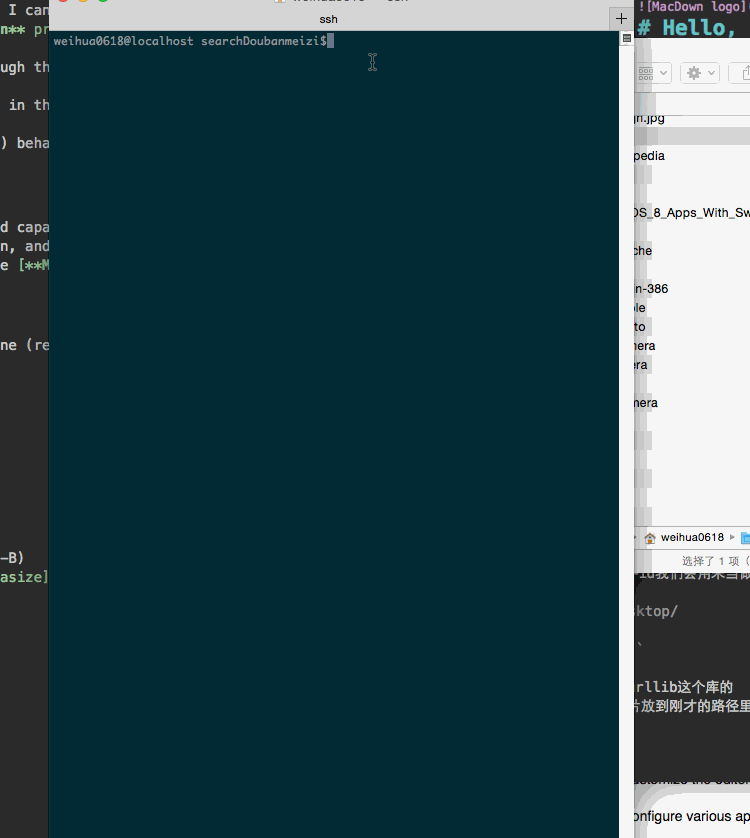
Task: Open Finder's action gear dropdown
Action: point(700,73)
